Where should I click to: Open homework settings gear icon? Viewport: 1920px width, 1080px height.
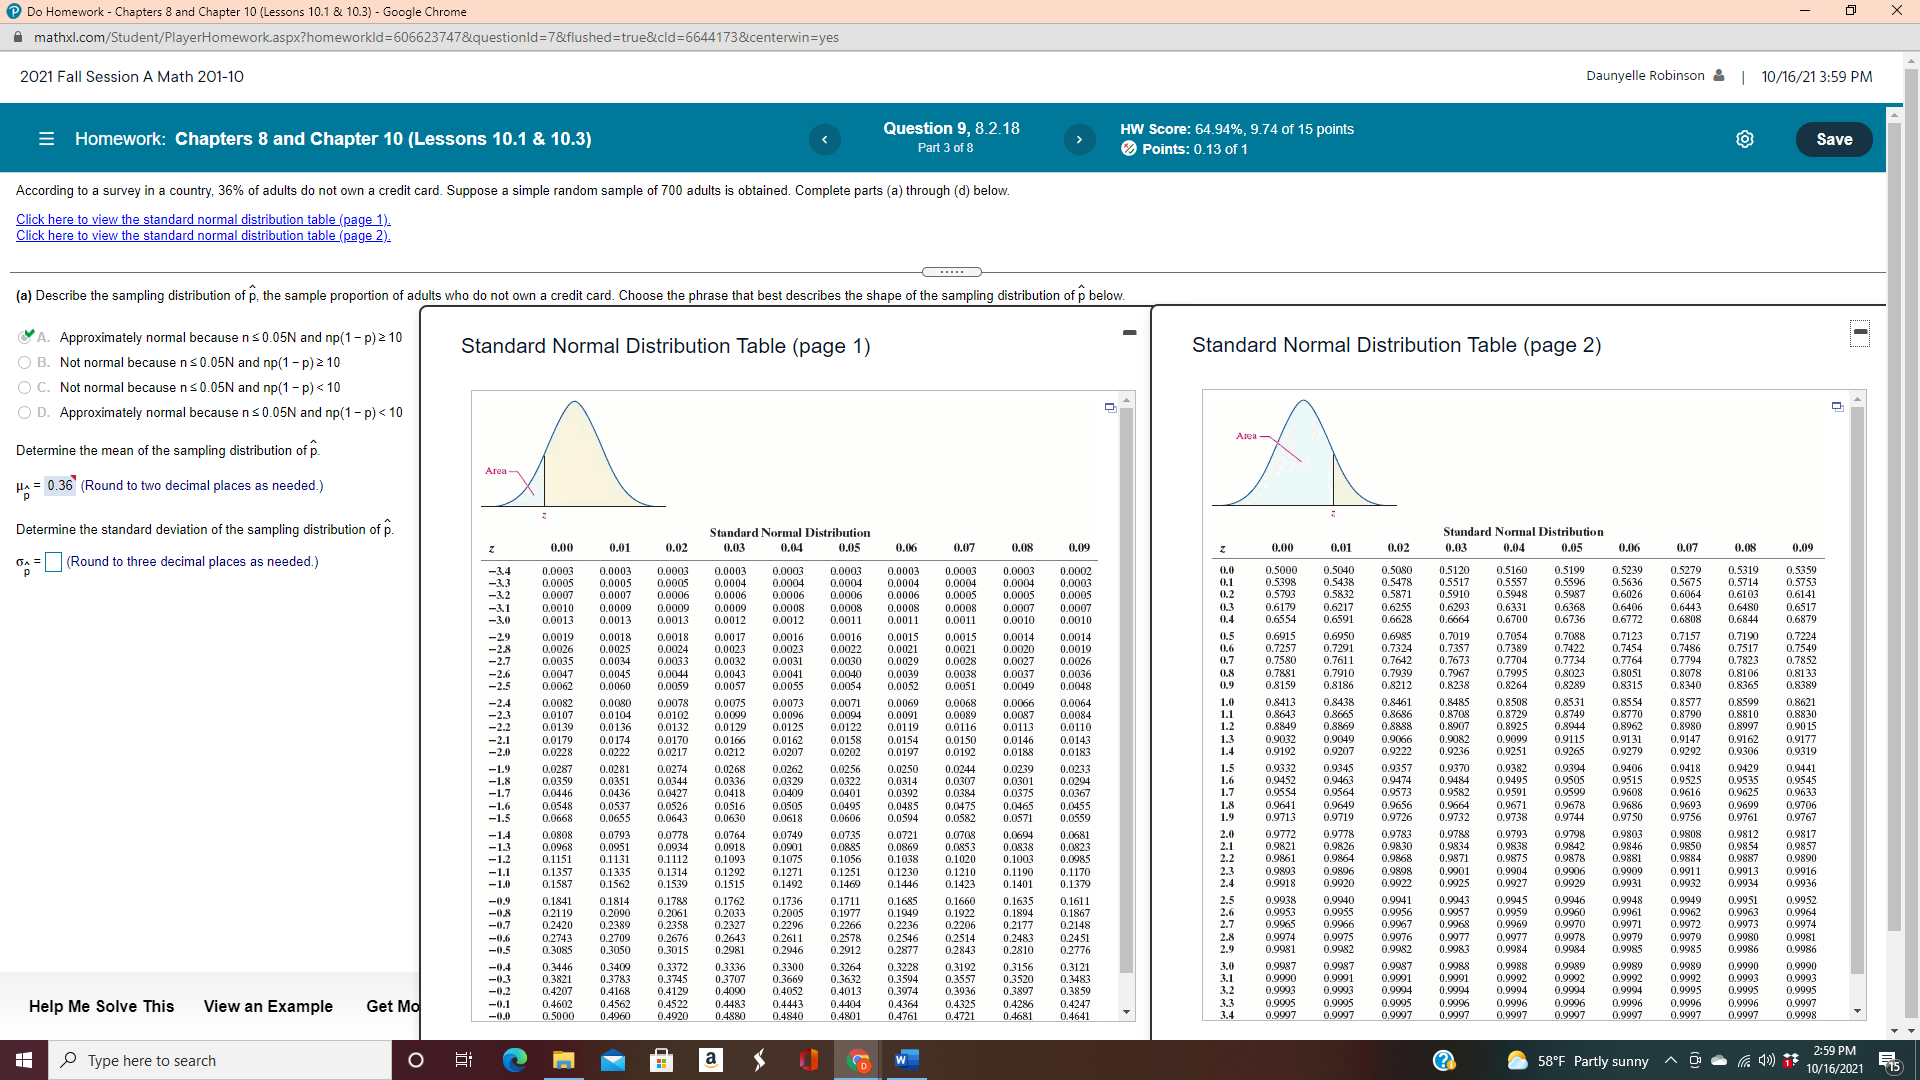1745,139
